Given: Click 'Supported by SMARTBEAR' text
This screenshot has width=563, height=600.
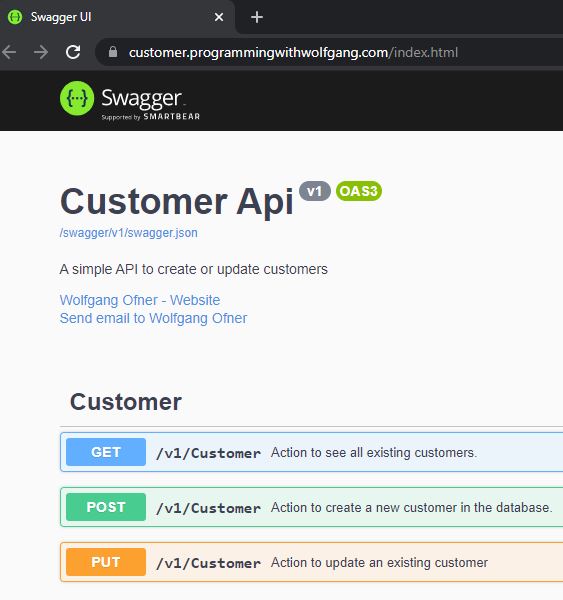Looking at the screenshot, I should tap(150, 117).
